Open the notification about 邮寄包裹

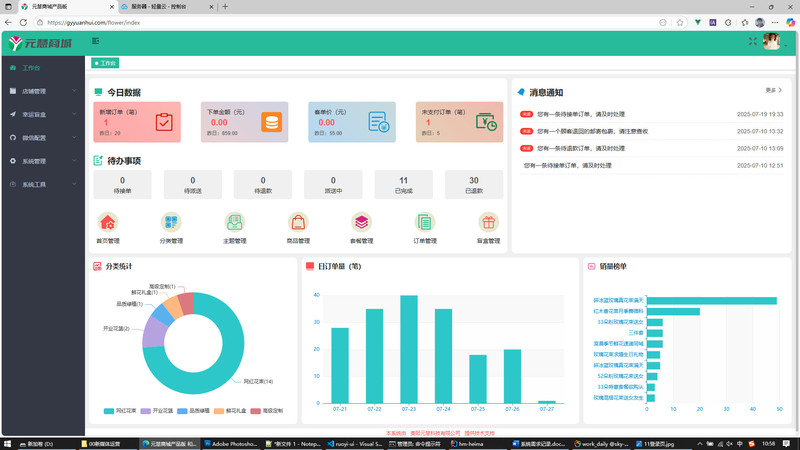pyautogui.click(x=652, y=131)
